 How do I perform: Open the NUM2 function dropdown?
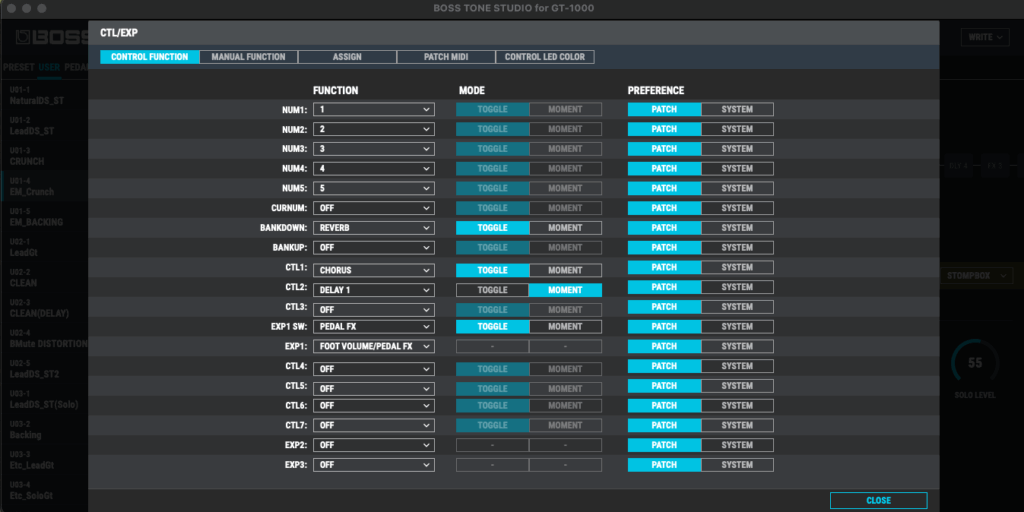tap(374, 129)
